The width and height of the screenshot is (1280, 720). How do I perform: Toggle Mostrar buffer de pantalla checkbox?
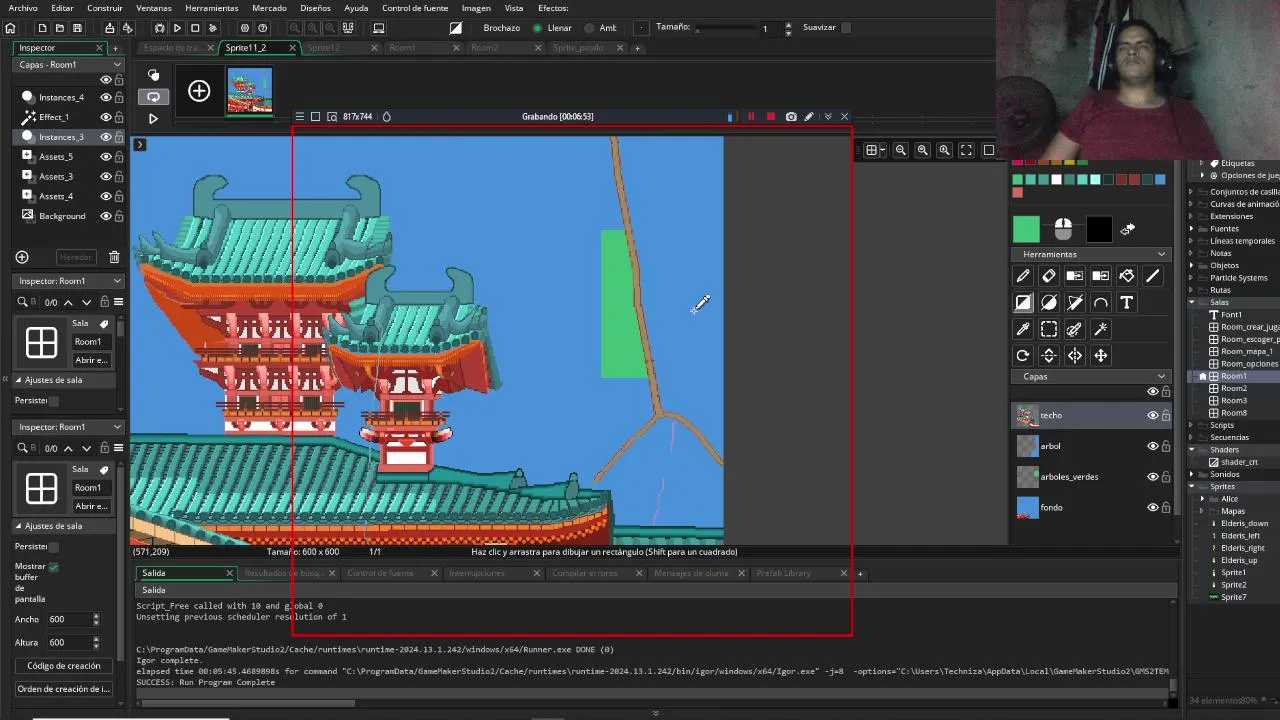click(54, 567)
